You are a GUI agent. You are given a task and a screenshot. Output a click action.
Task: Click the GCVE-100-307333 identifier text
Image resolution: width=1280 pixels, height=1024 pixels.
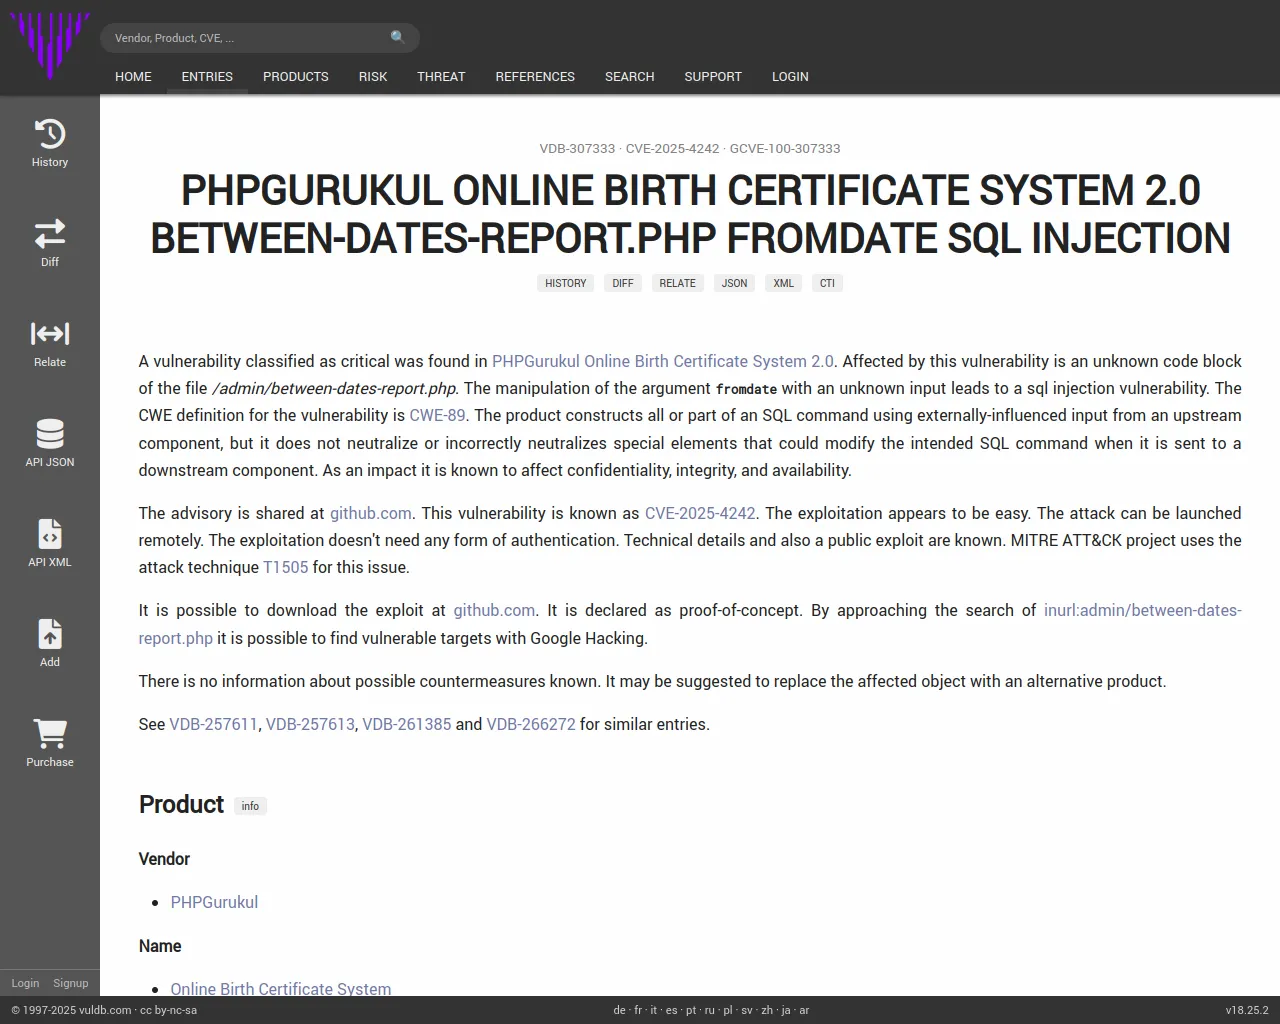pyautogui.click(x=785, y=148)
